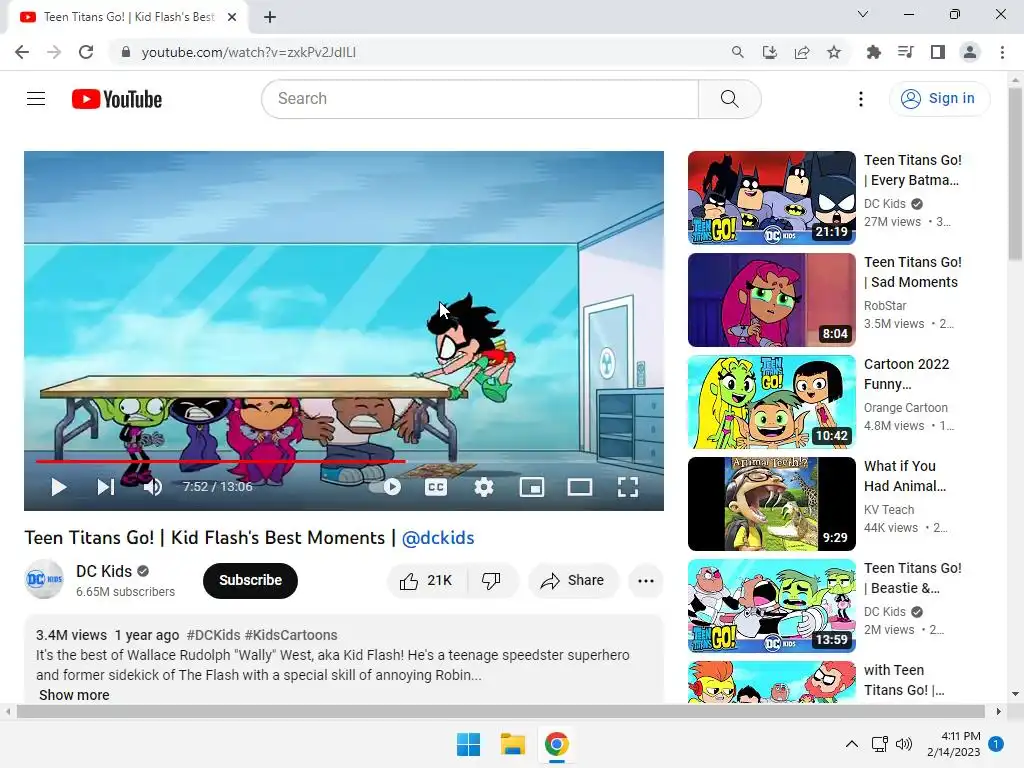Toggle Chrome side panel
The image size is (1024, 768).
938,52
